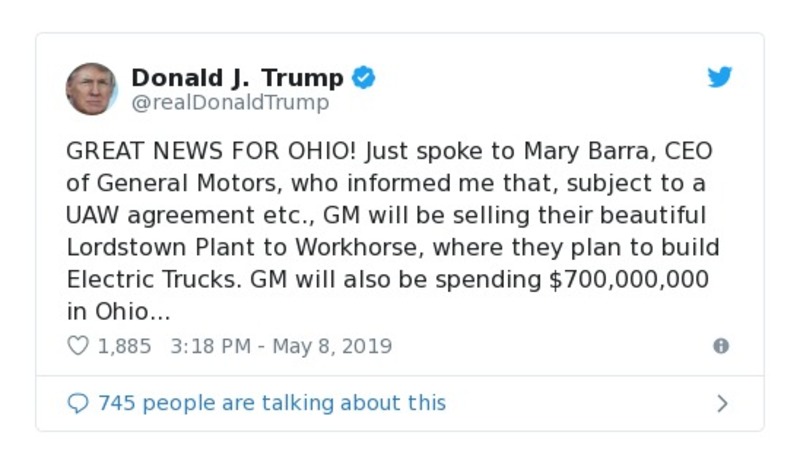Image resolution: width=800 pixels, height=467 pixels.
Task: Open the profile avatar photo
Action: 91,88
